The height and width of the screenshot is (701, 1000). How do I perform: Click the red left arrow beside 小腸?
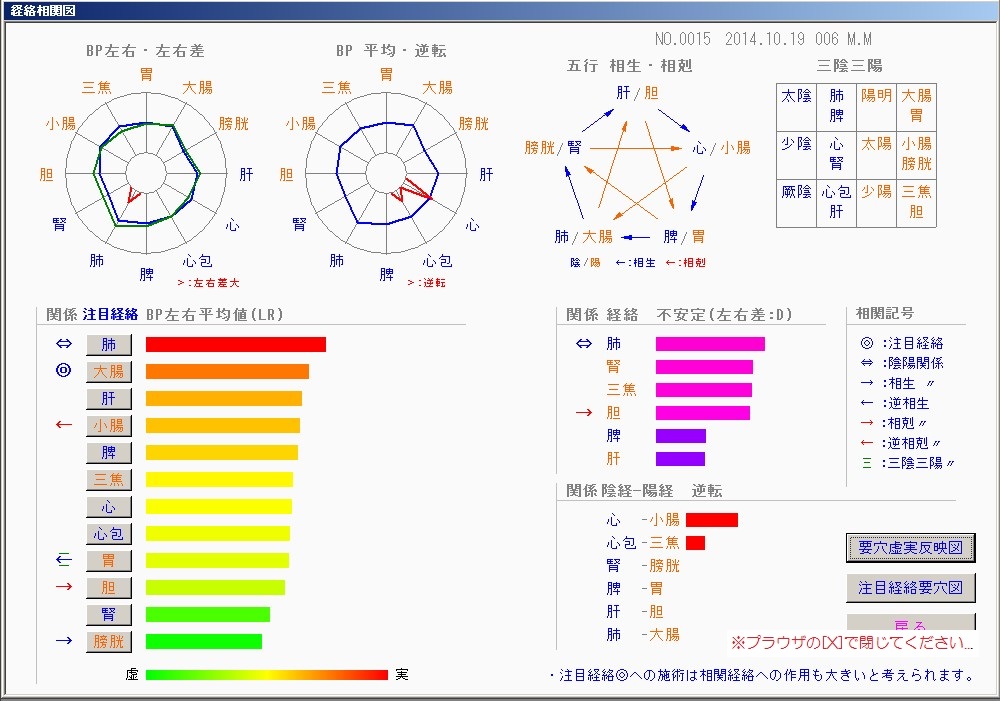click(x=64, y=425)
